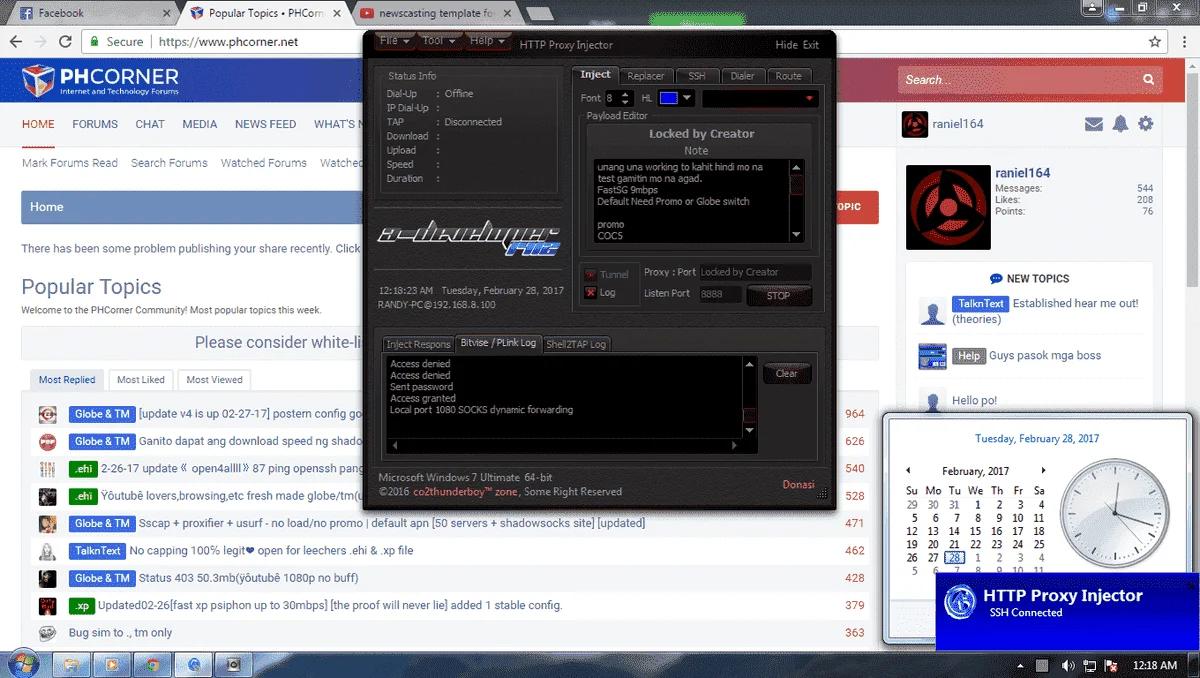Click the large raniel164 profile avatar
Screen dimensions: 1200x678
[948, 207]
